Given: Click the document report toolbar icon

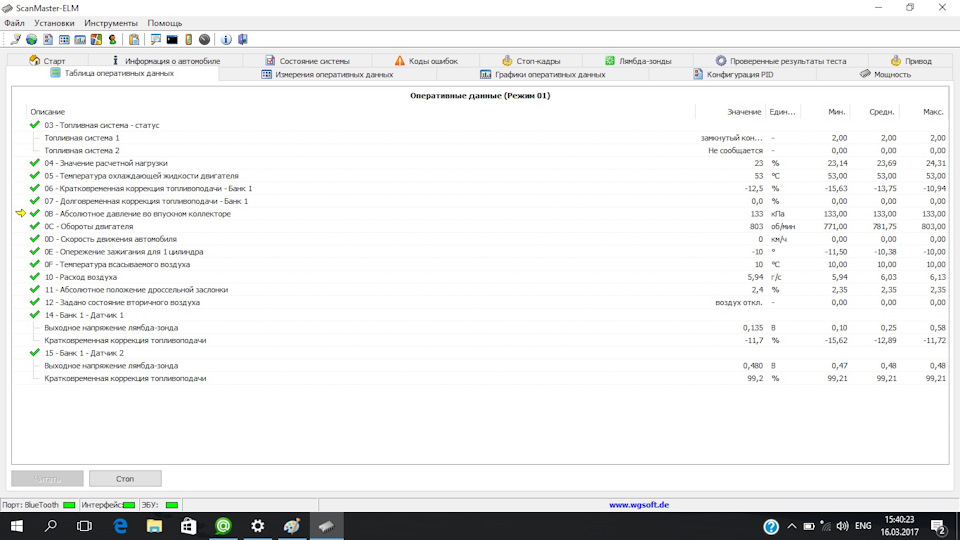Looking at the screenshot, I should click(48, 39).
